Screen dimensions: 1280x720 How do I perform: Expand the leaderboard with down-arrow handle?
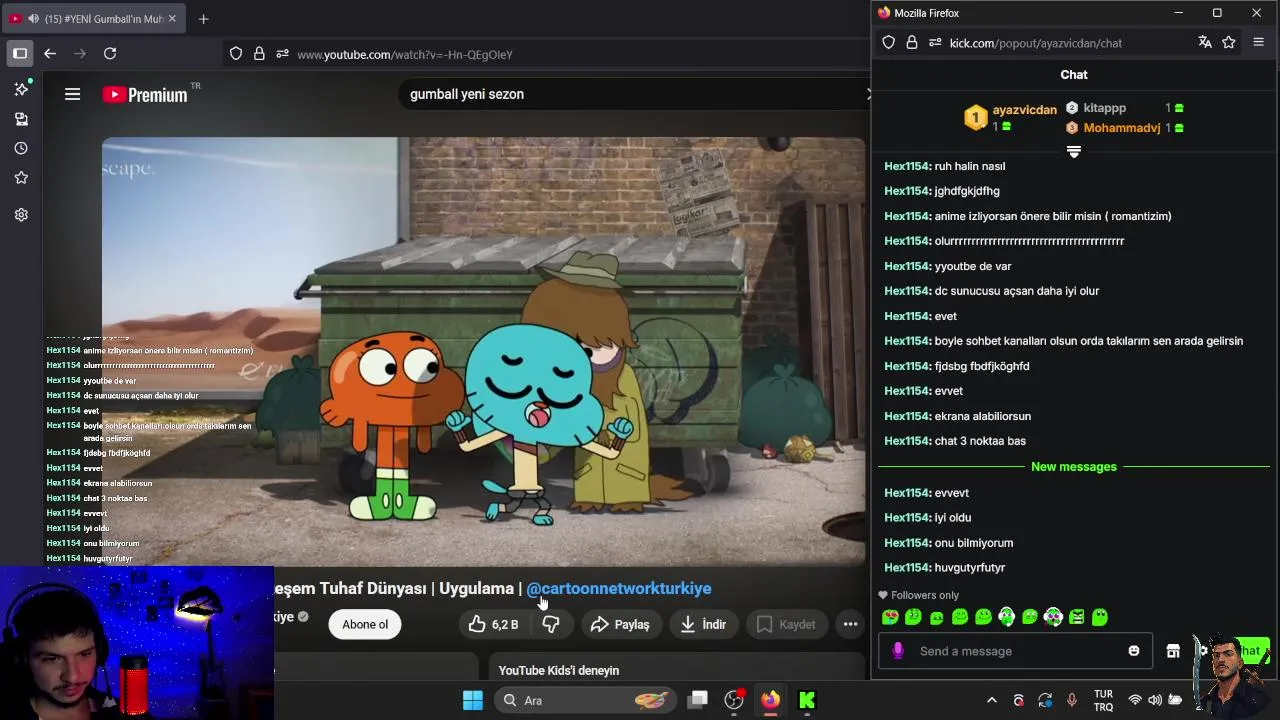[1074, 152]
